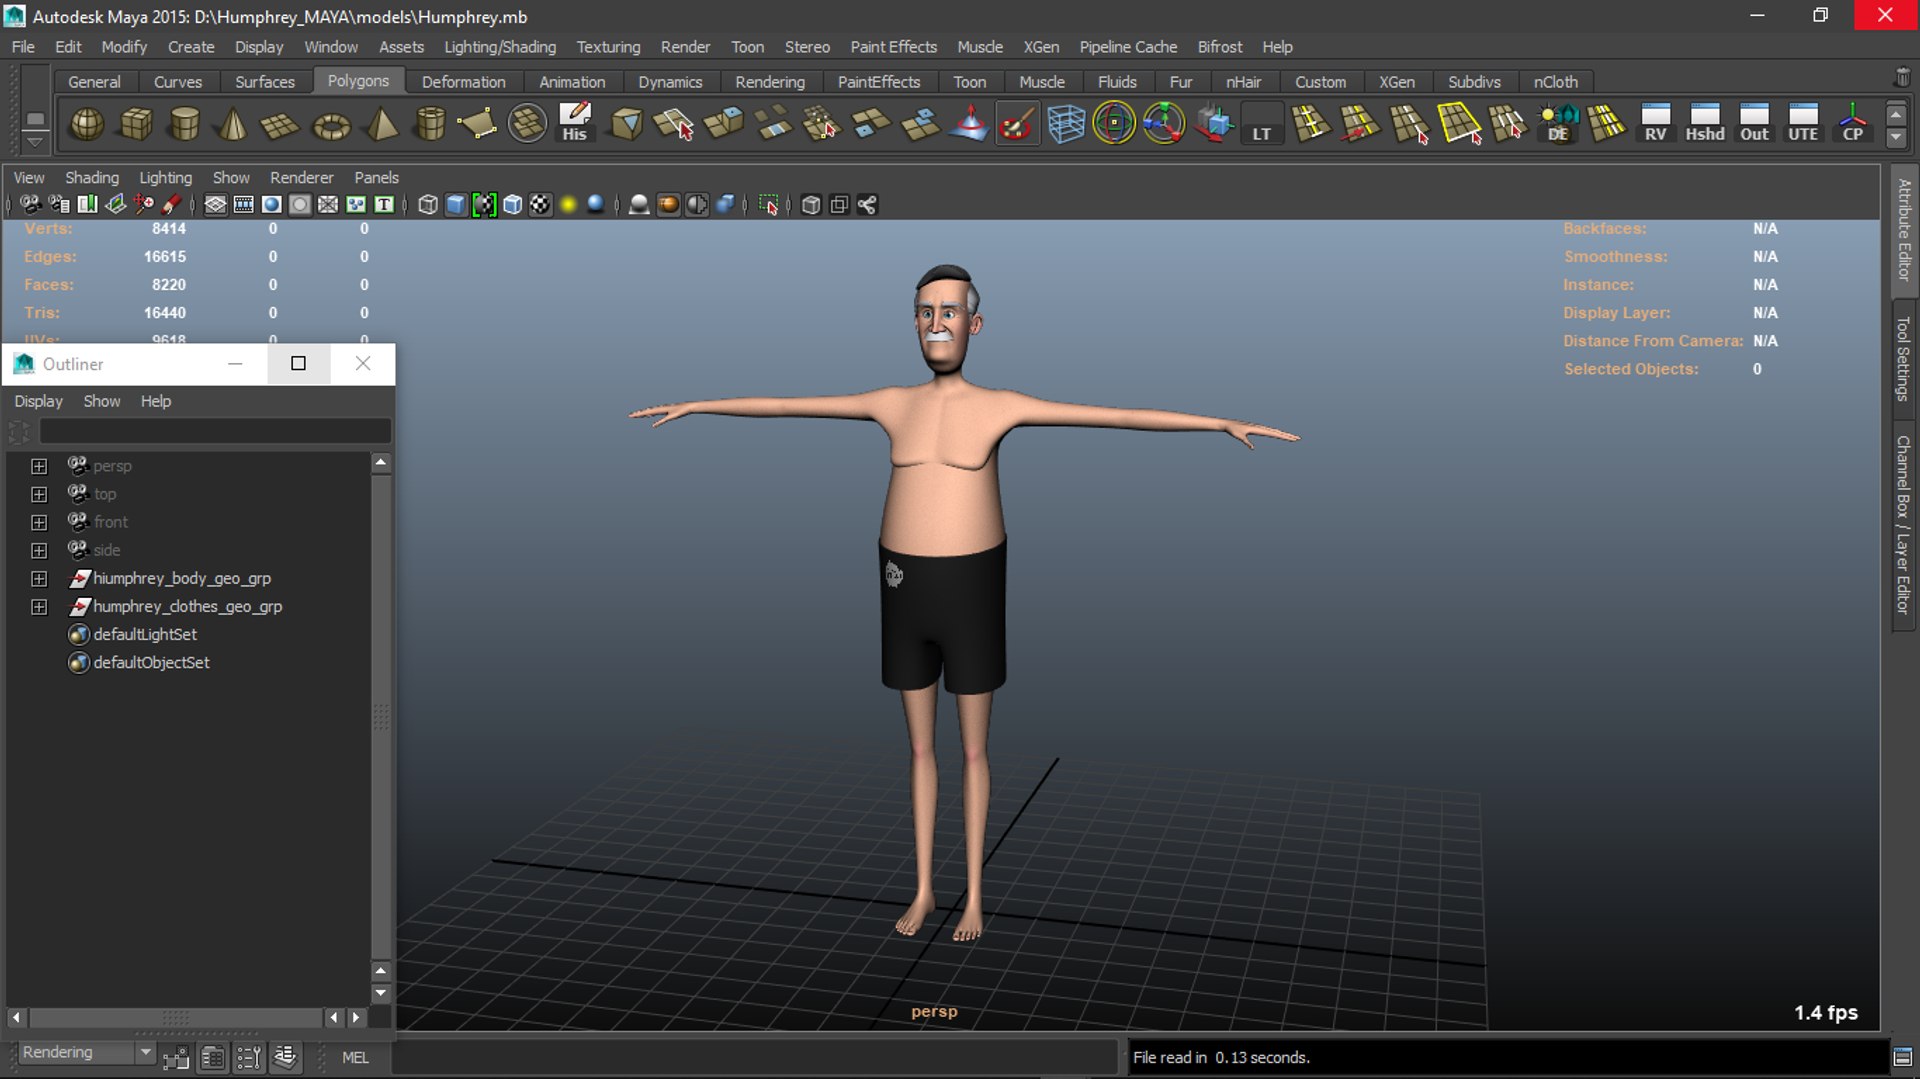Viewport: 1920px width, 1079px height.
Task: Open the Rendering menu set dropdown
Action: (87, 1052)
